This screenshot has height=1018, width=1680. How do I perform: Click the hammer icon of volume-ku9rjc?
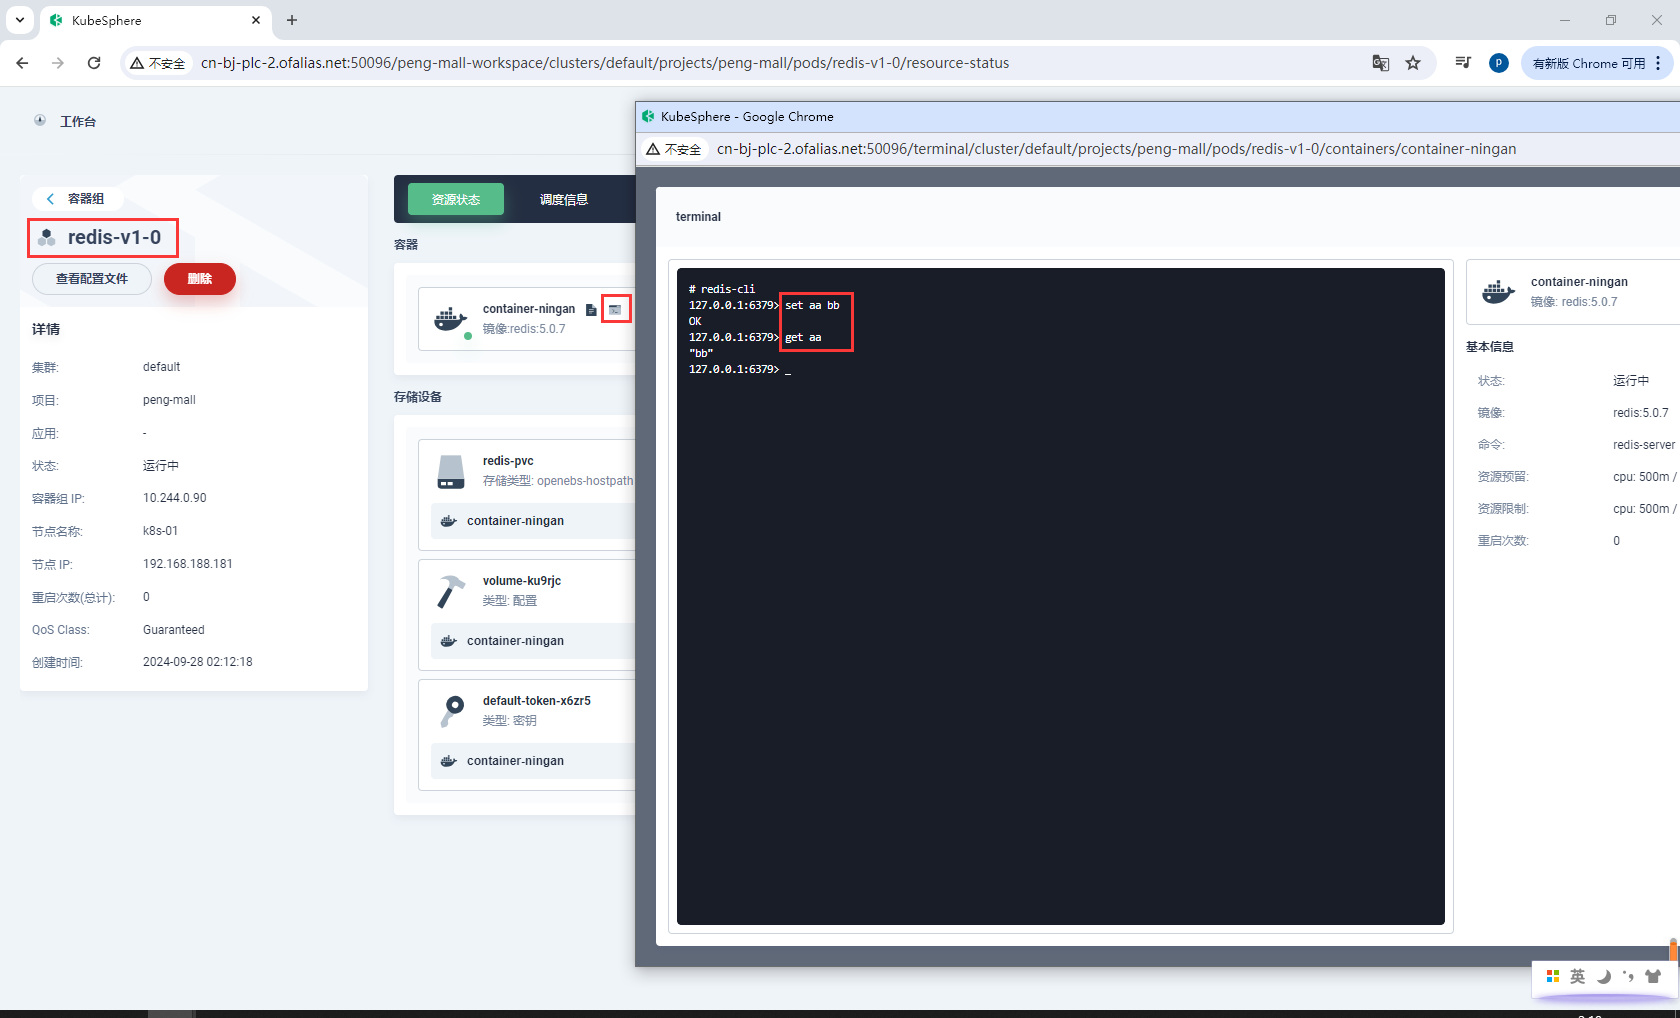[451, 591]
